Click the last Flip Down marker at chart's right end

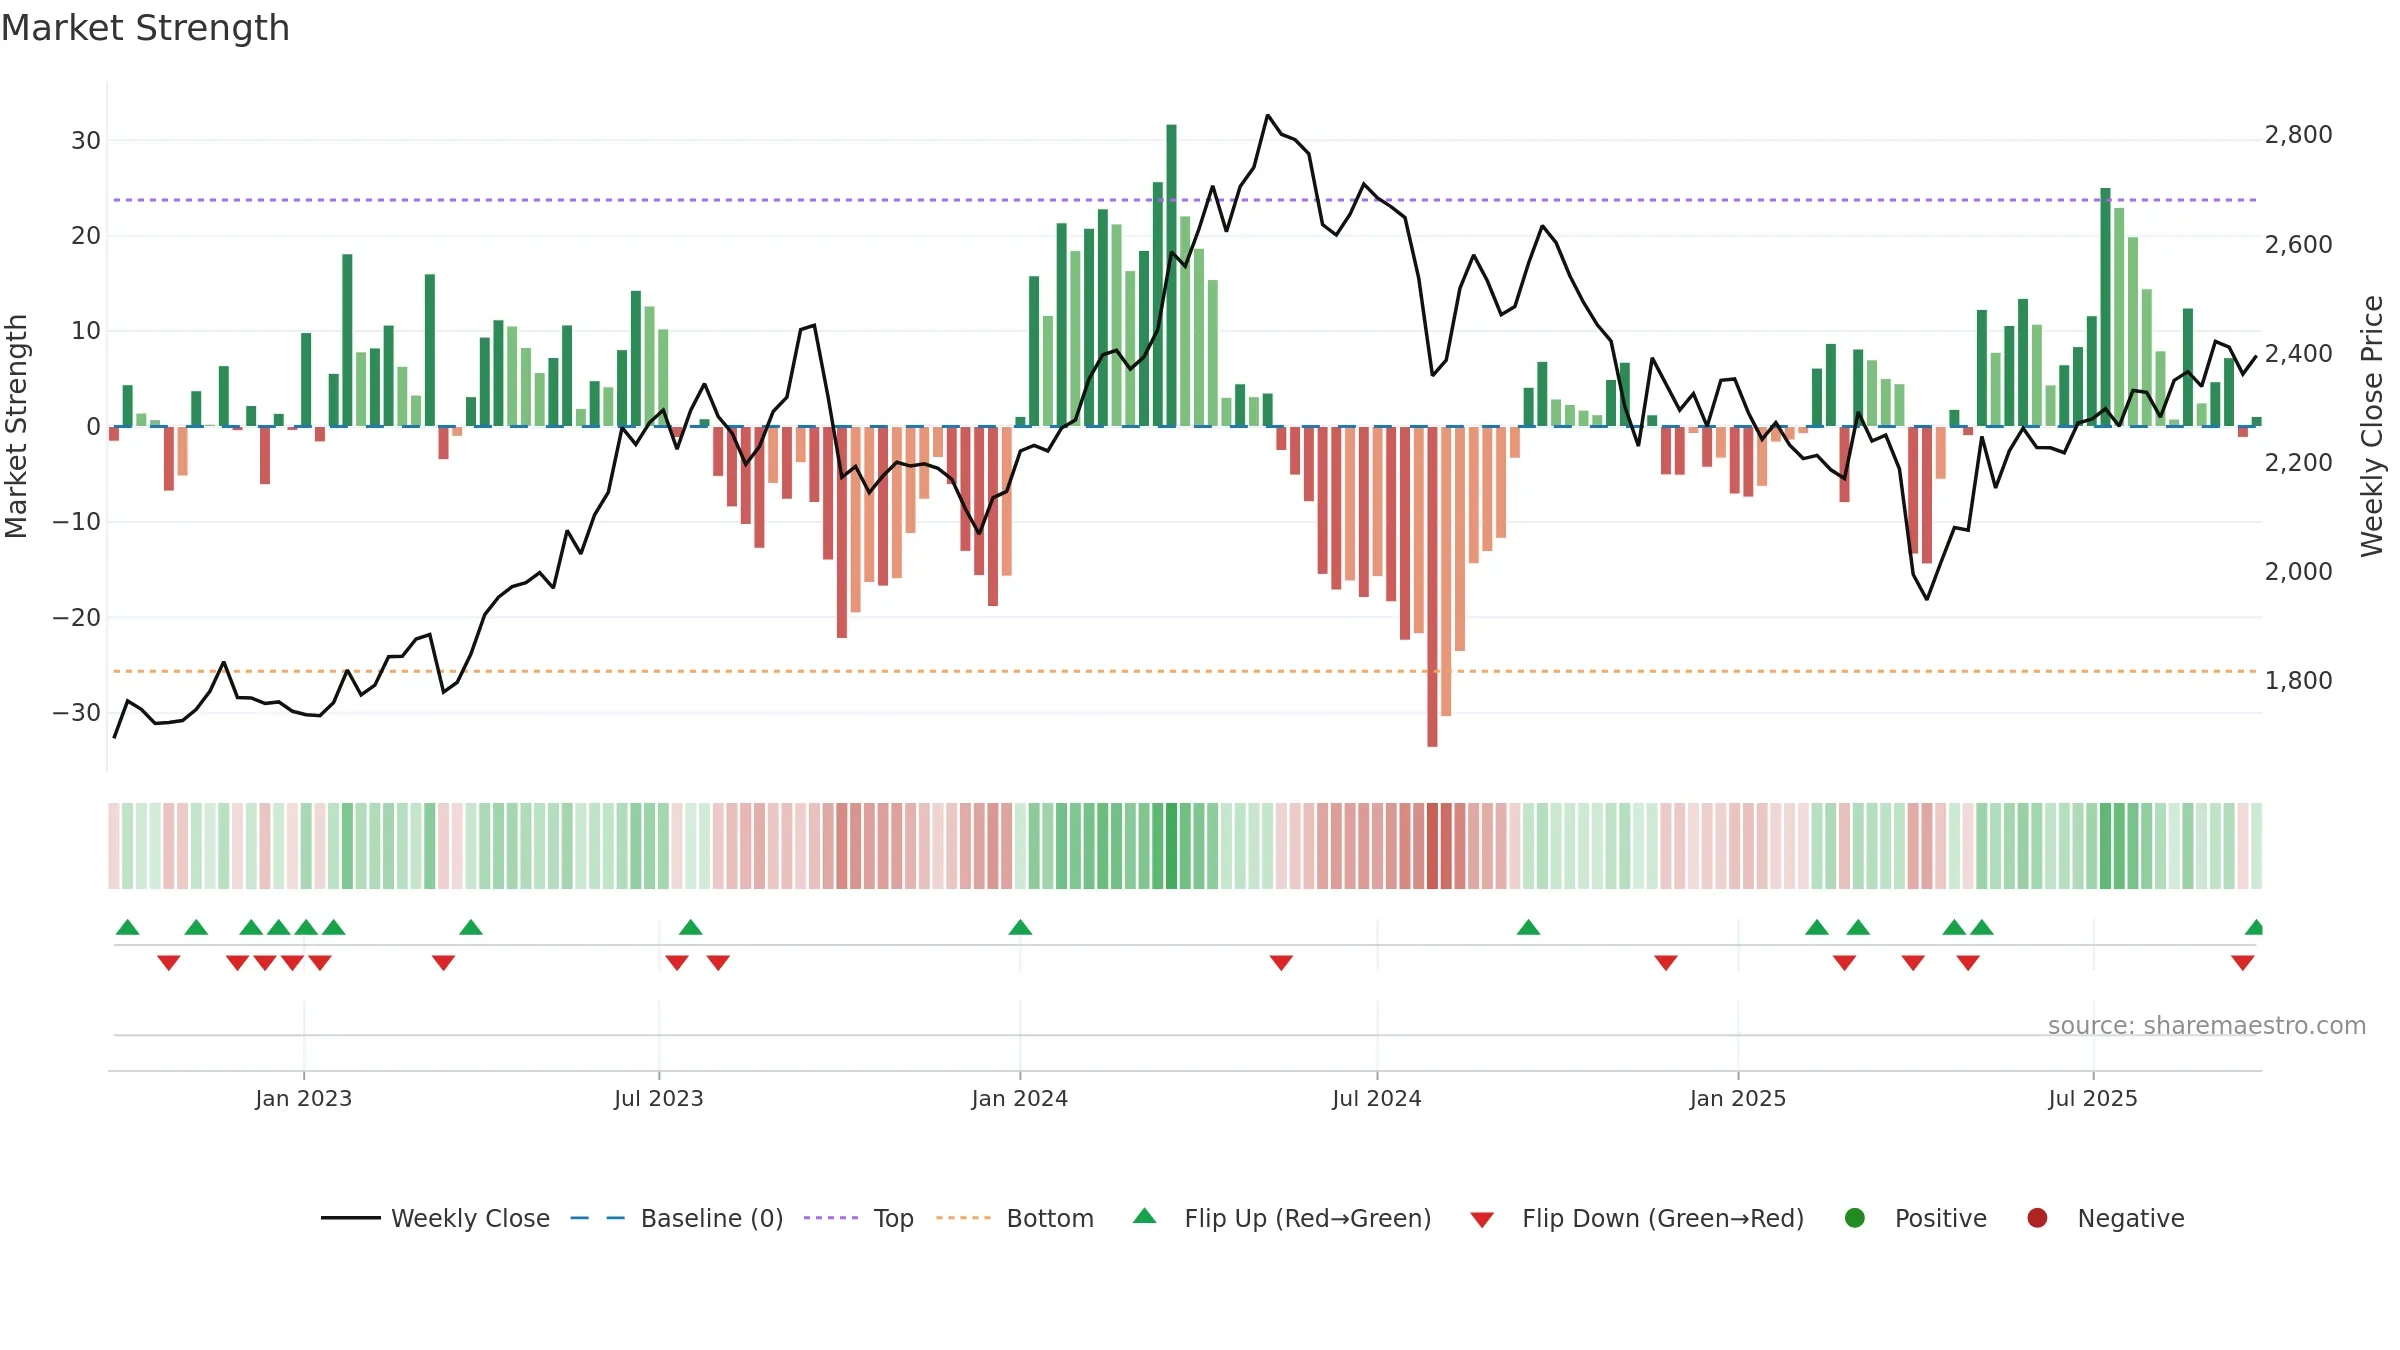click(x=2242, y=963)
